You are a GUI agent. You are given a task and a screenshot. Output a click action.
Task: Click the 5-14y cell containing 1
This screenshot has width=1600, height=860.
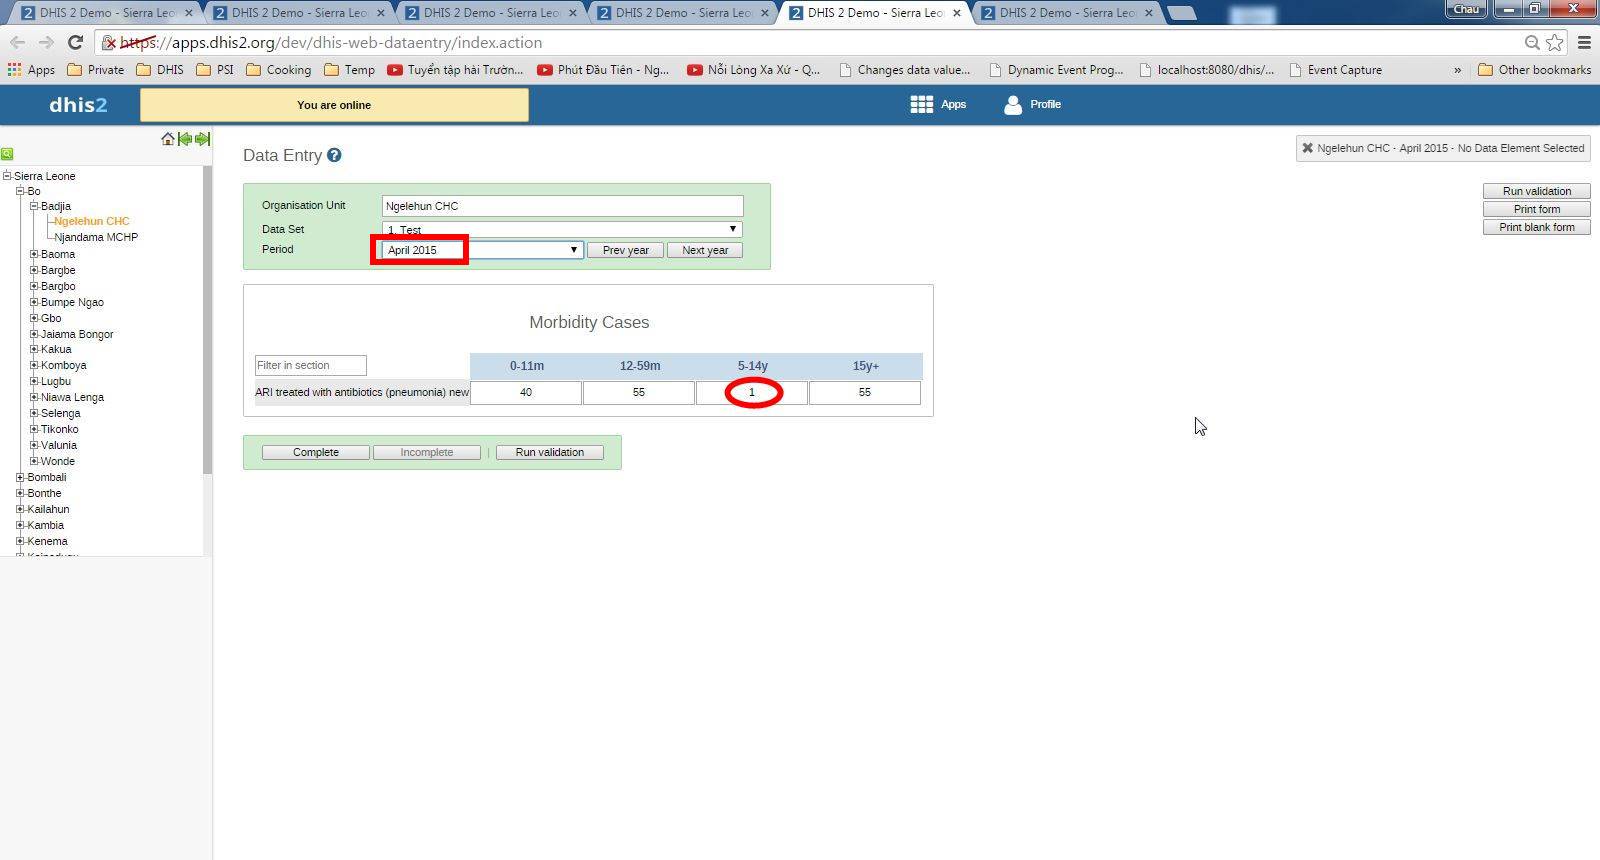click(752, 393)
